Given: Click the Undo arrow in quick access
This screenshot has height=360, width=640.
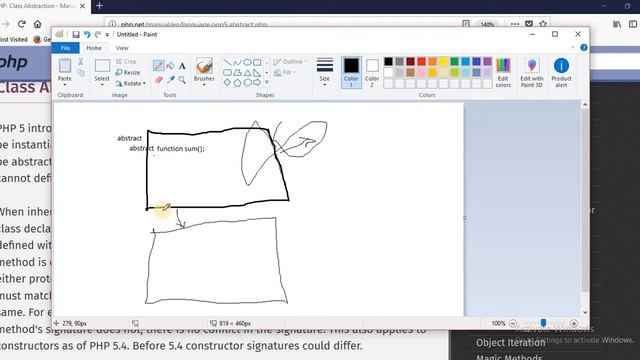Looking at the screenshot, I should tap(87, 35).
